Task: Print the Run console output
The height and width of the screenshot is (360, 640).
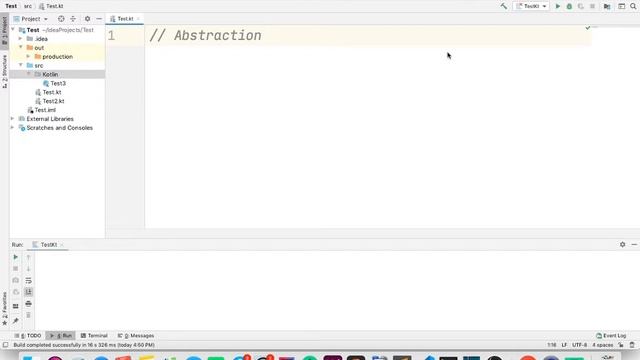Action: (x=29, y=304)
